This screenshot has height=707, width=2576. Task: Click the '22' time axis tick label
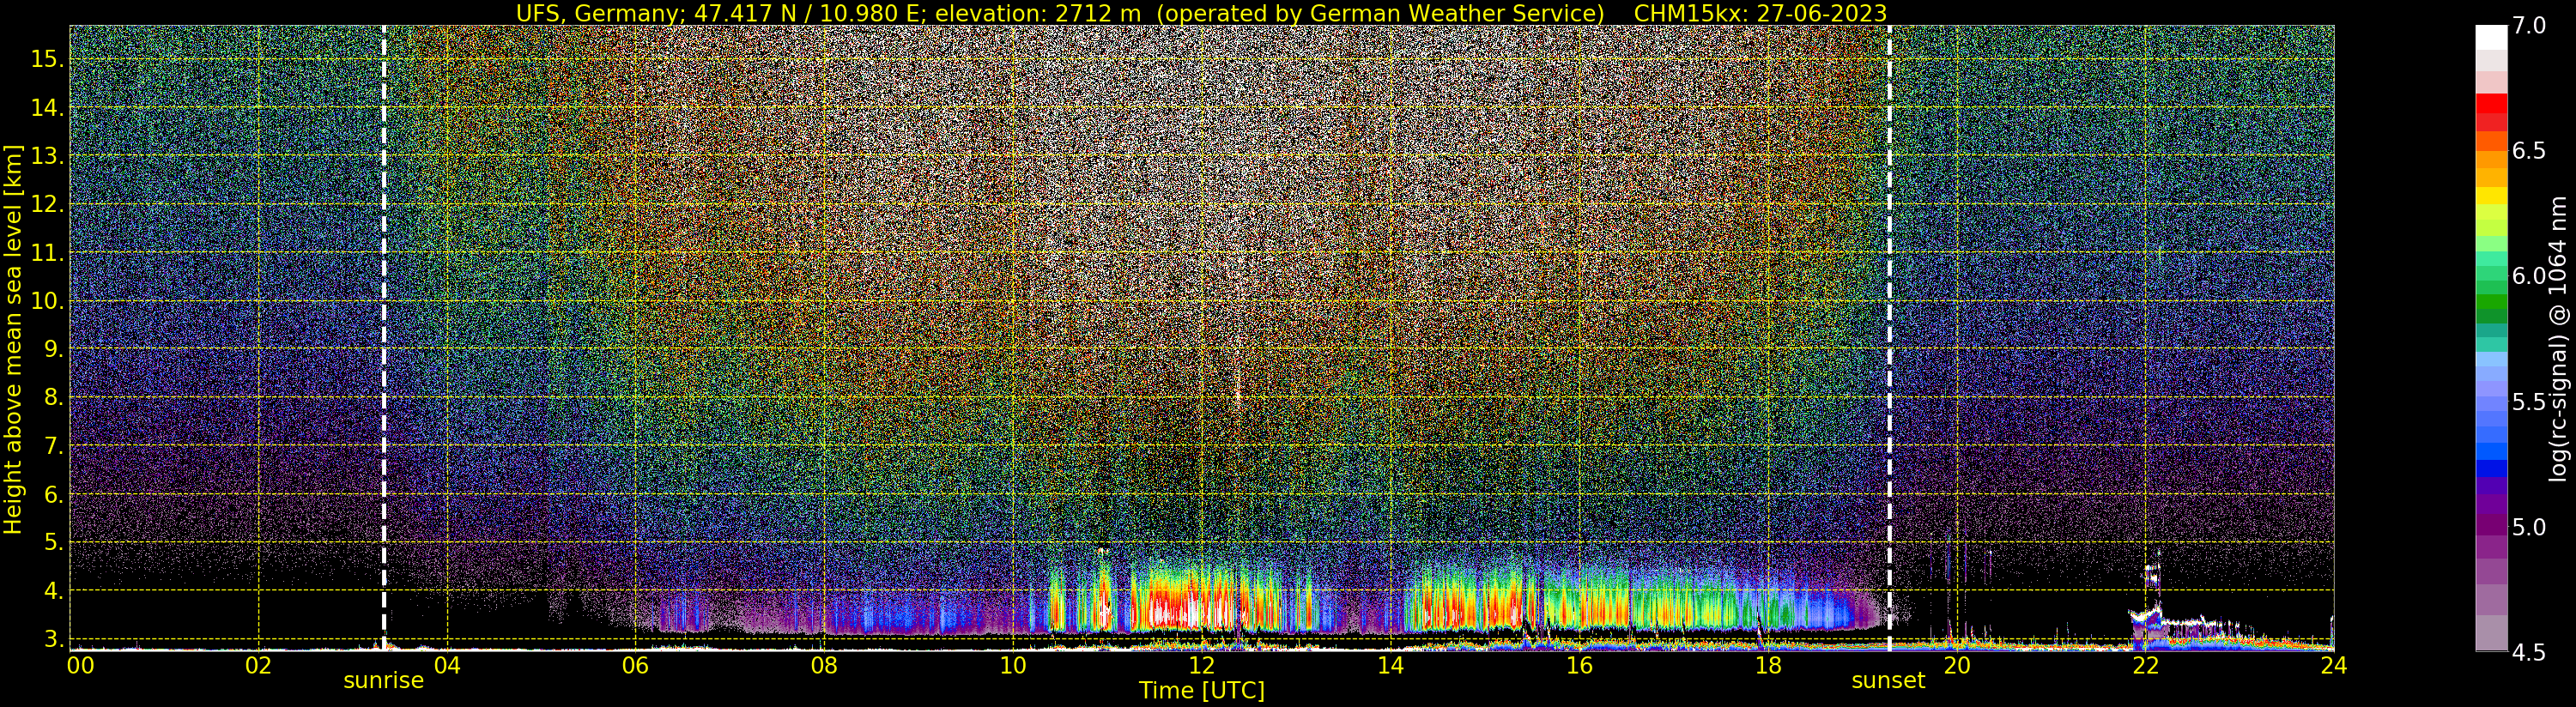coord(2145,665)
